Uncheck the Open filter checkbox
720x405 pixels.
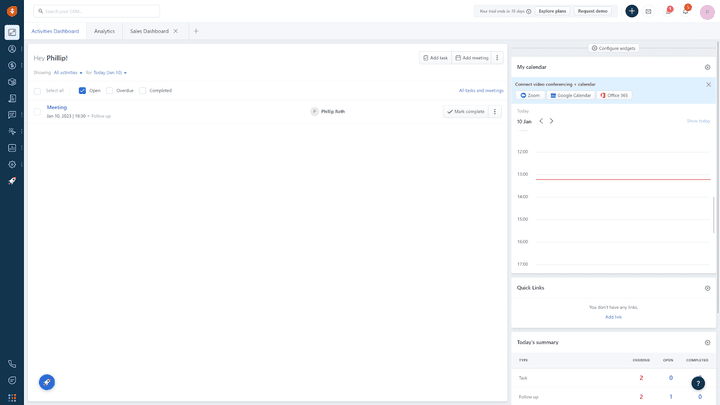coord(82,90)
